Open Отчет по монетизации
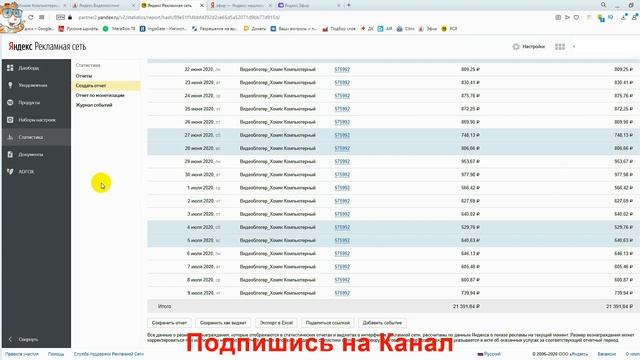Image resolution: width=640 pixels, height=360 pixels. 100,95
